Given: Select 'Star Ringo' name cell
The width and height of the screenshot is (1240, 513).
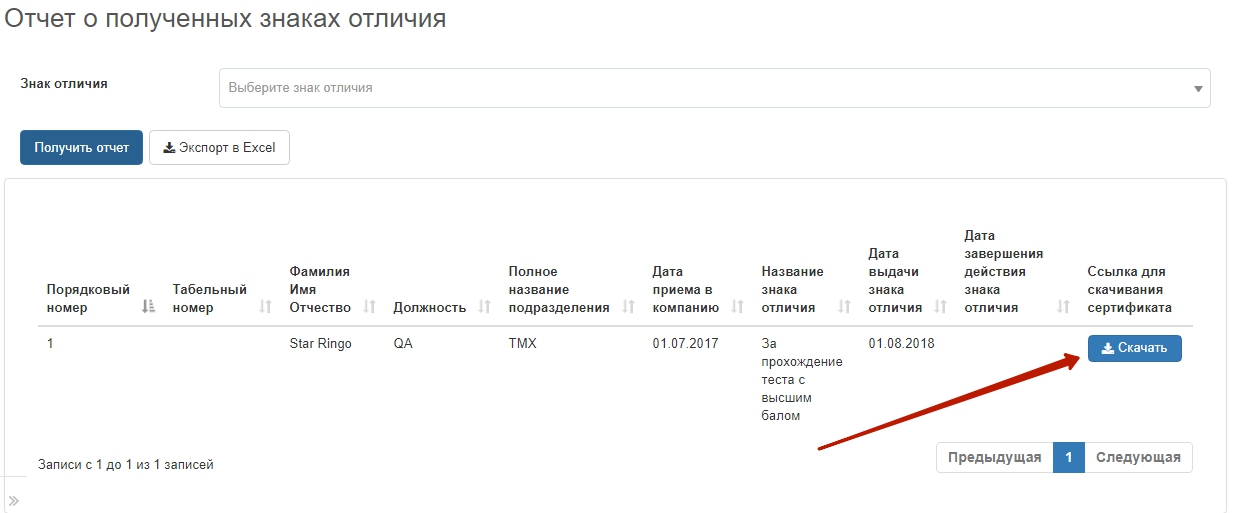Looking at the screenshot, I should [x=320, y=344].
